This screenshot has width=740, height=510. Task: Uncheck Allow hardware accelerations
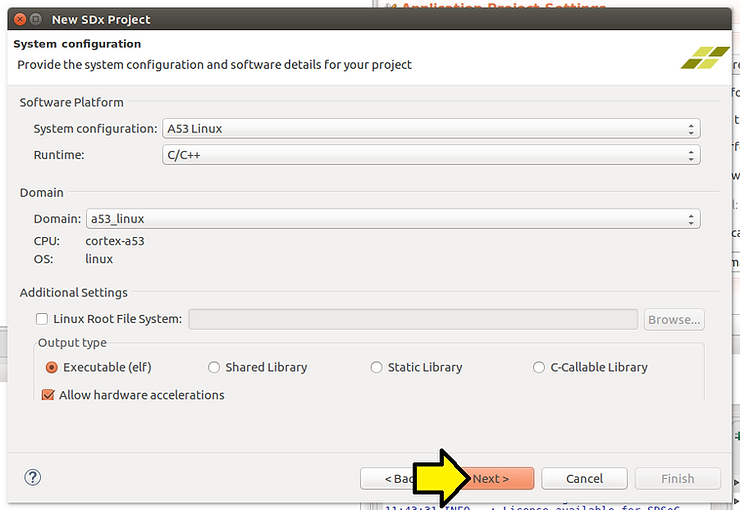[x=48, y=395]
